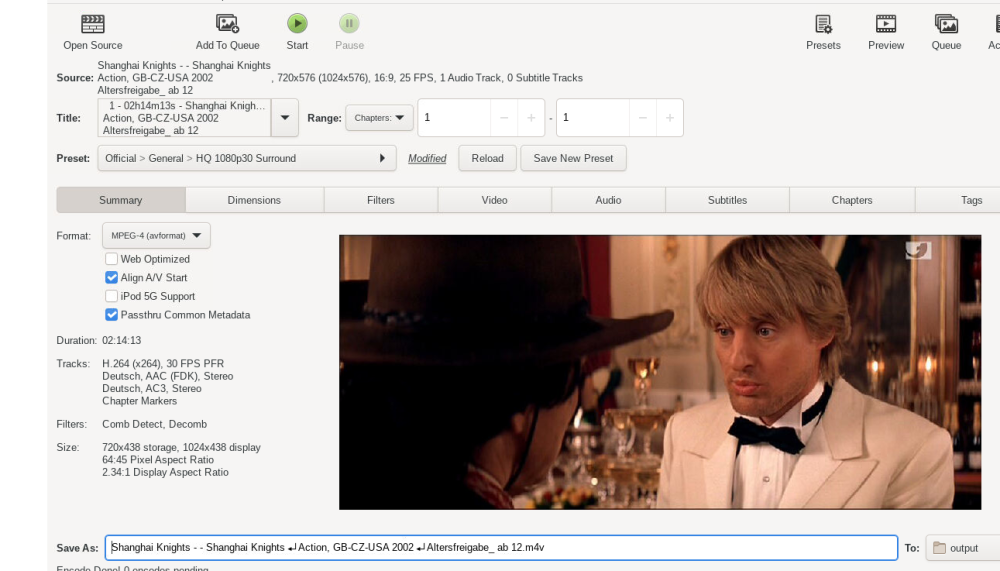Click 'H.264 (x264), 30 FPS PFR' track text
The width and height of the screenshot is (1000, 571).
(163, 364)
